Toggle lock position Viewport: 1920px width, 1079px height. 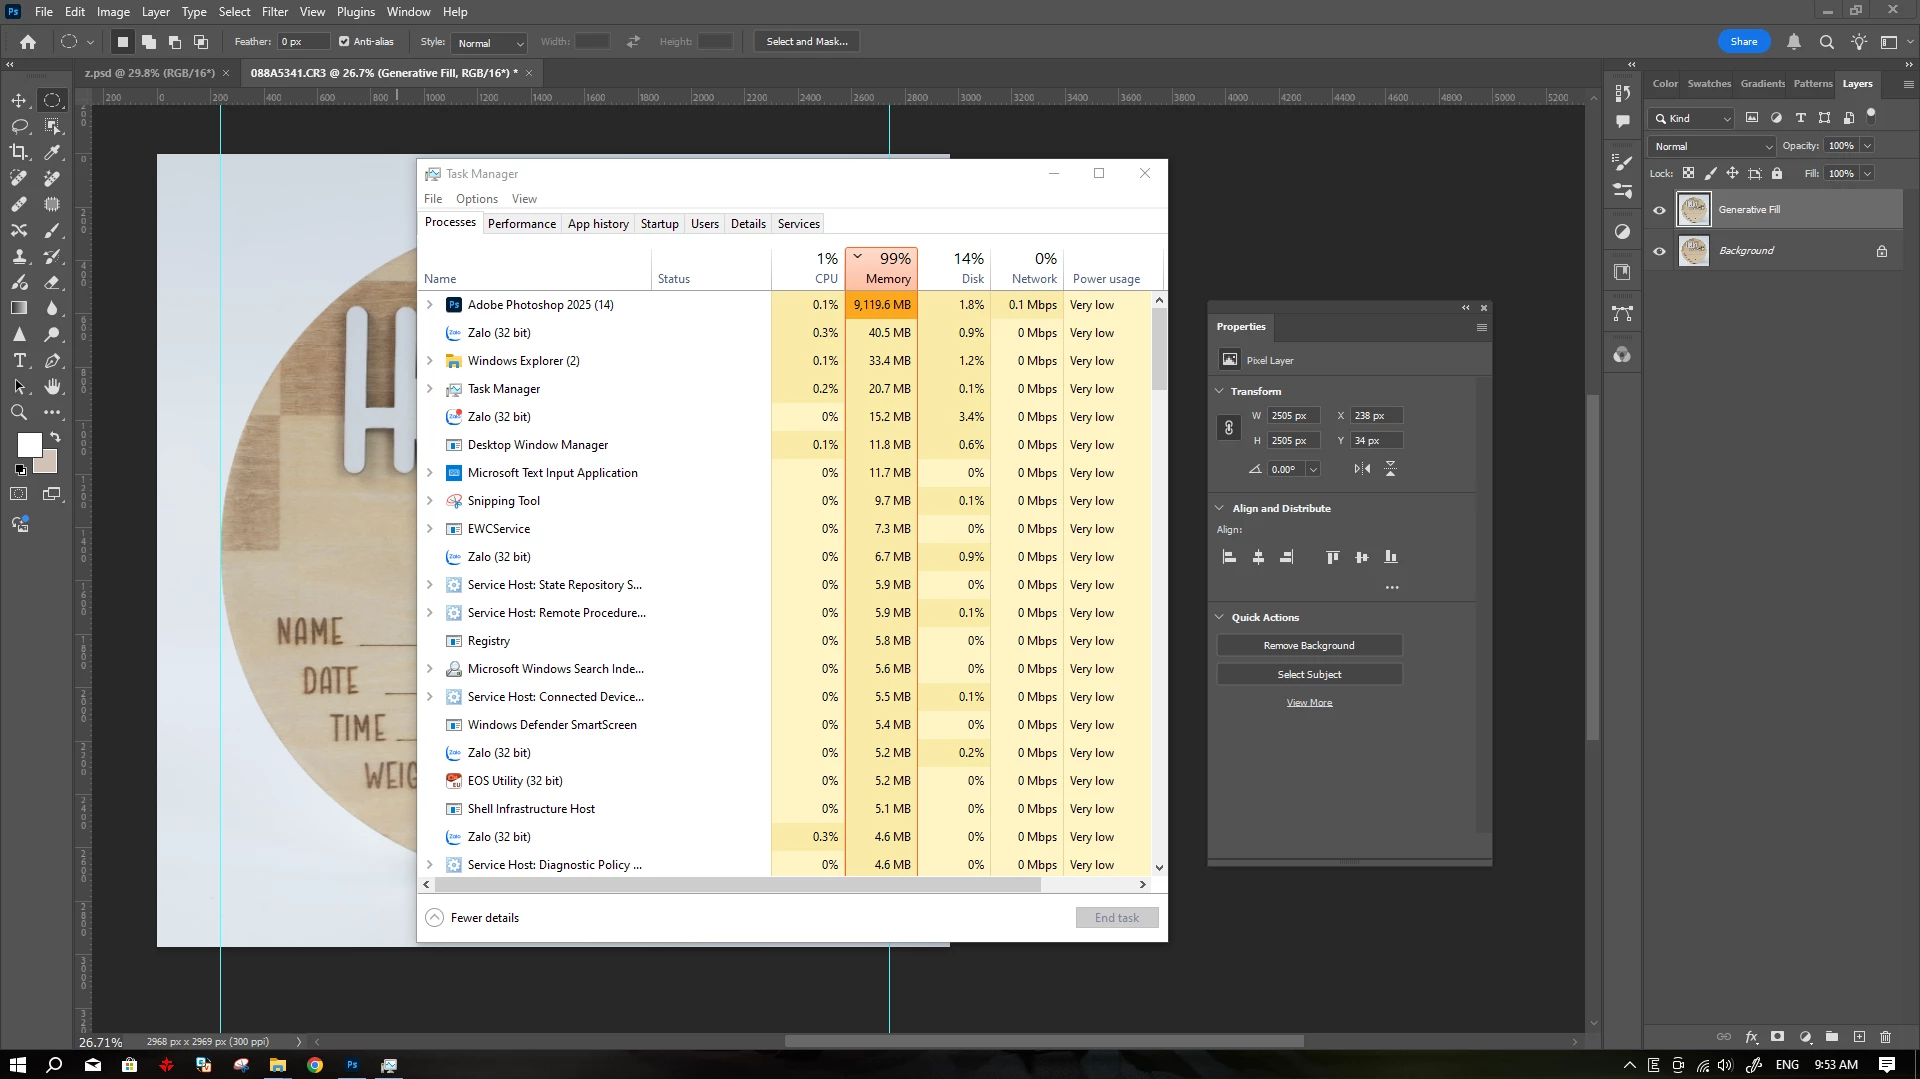click(1733, 173)
